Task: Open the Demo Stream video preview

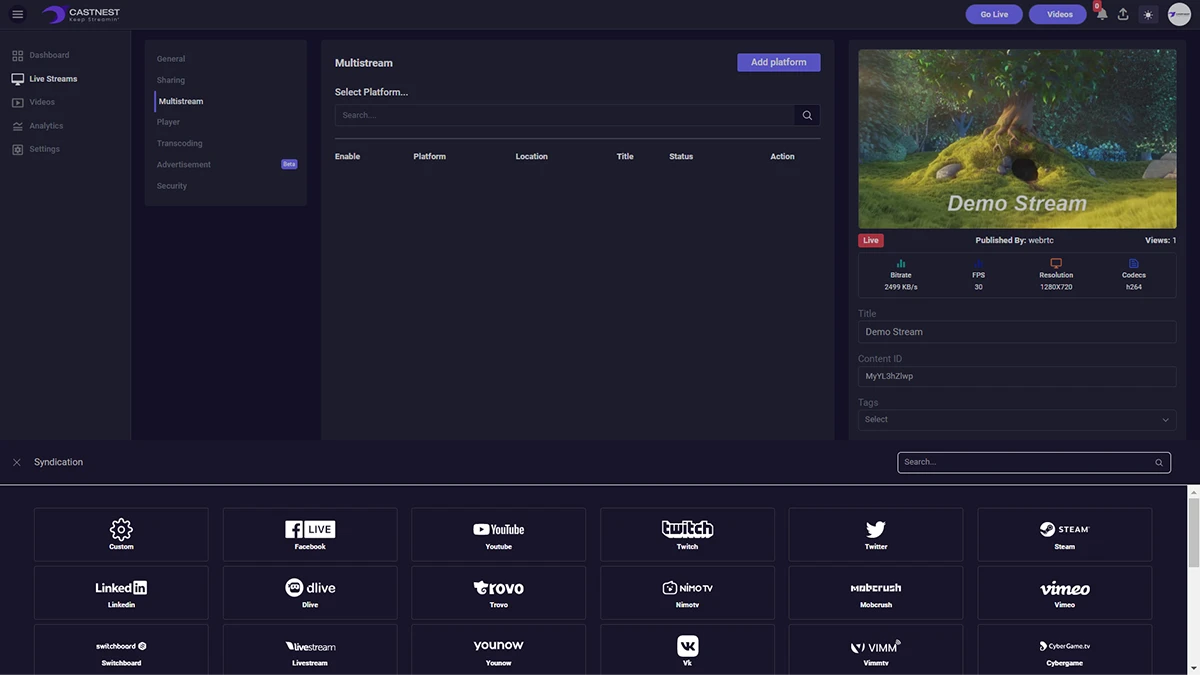Action: click(x=1017, y=139)
